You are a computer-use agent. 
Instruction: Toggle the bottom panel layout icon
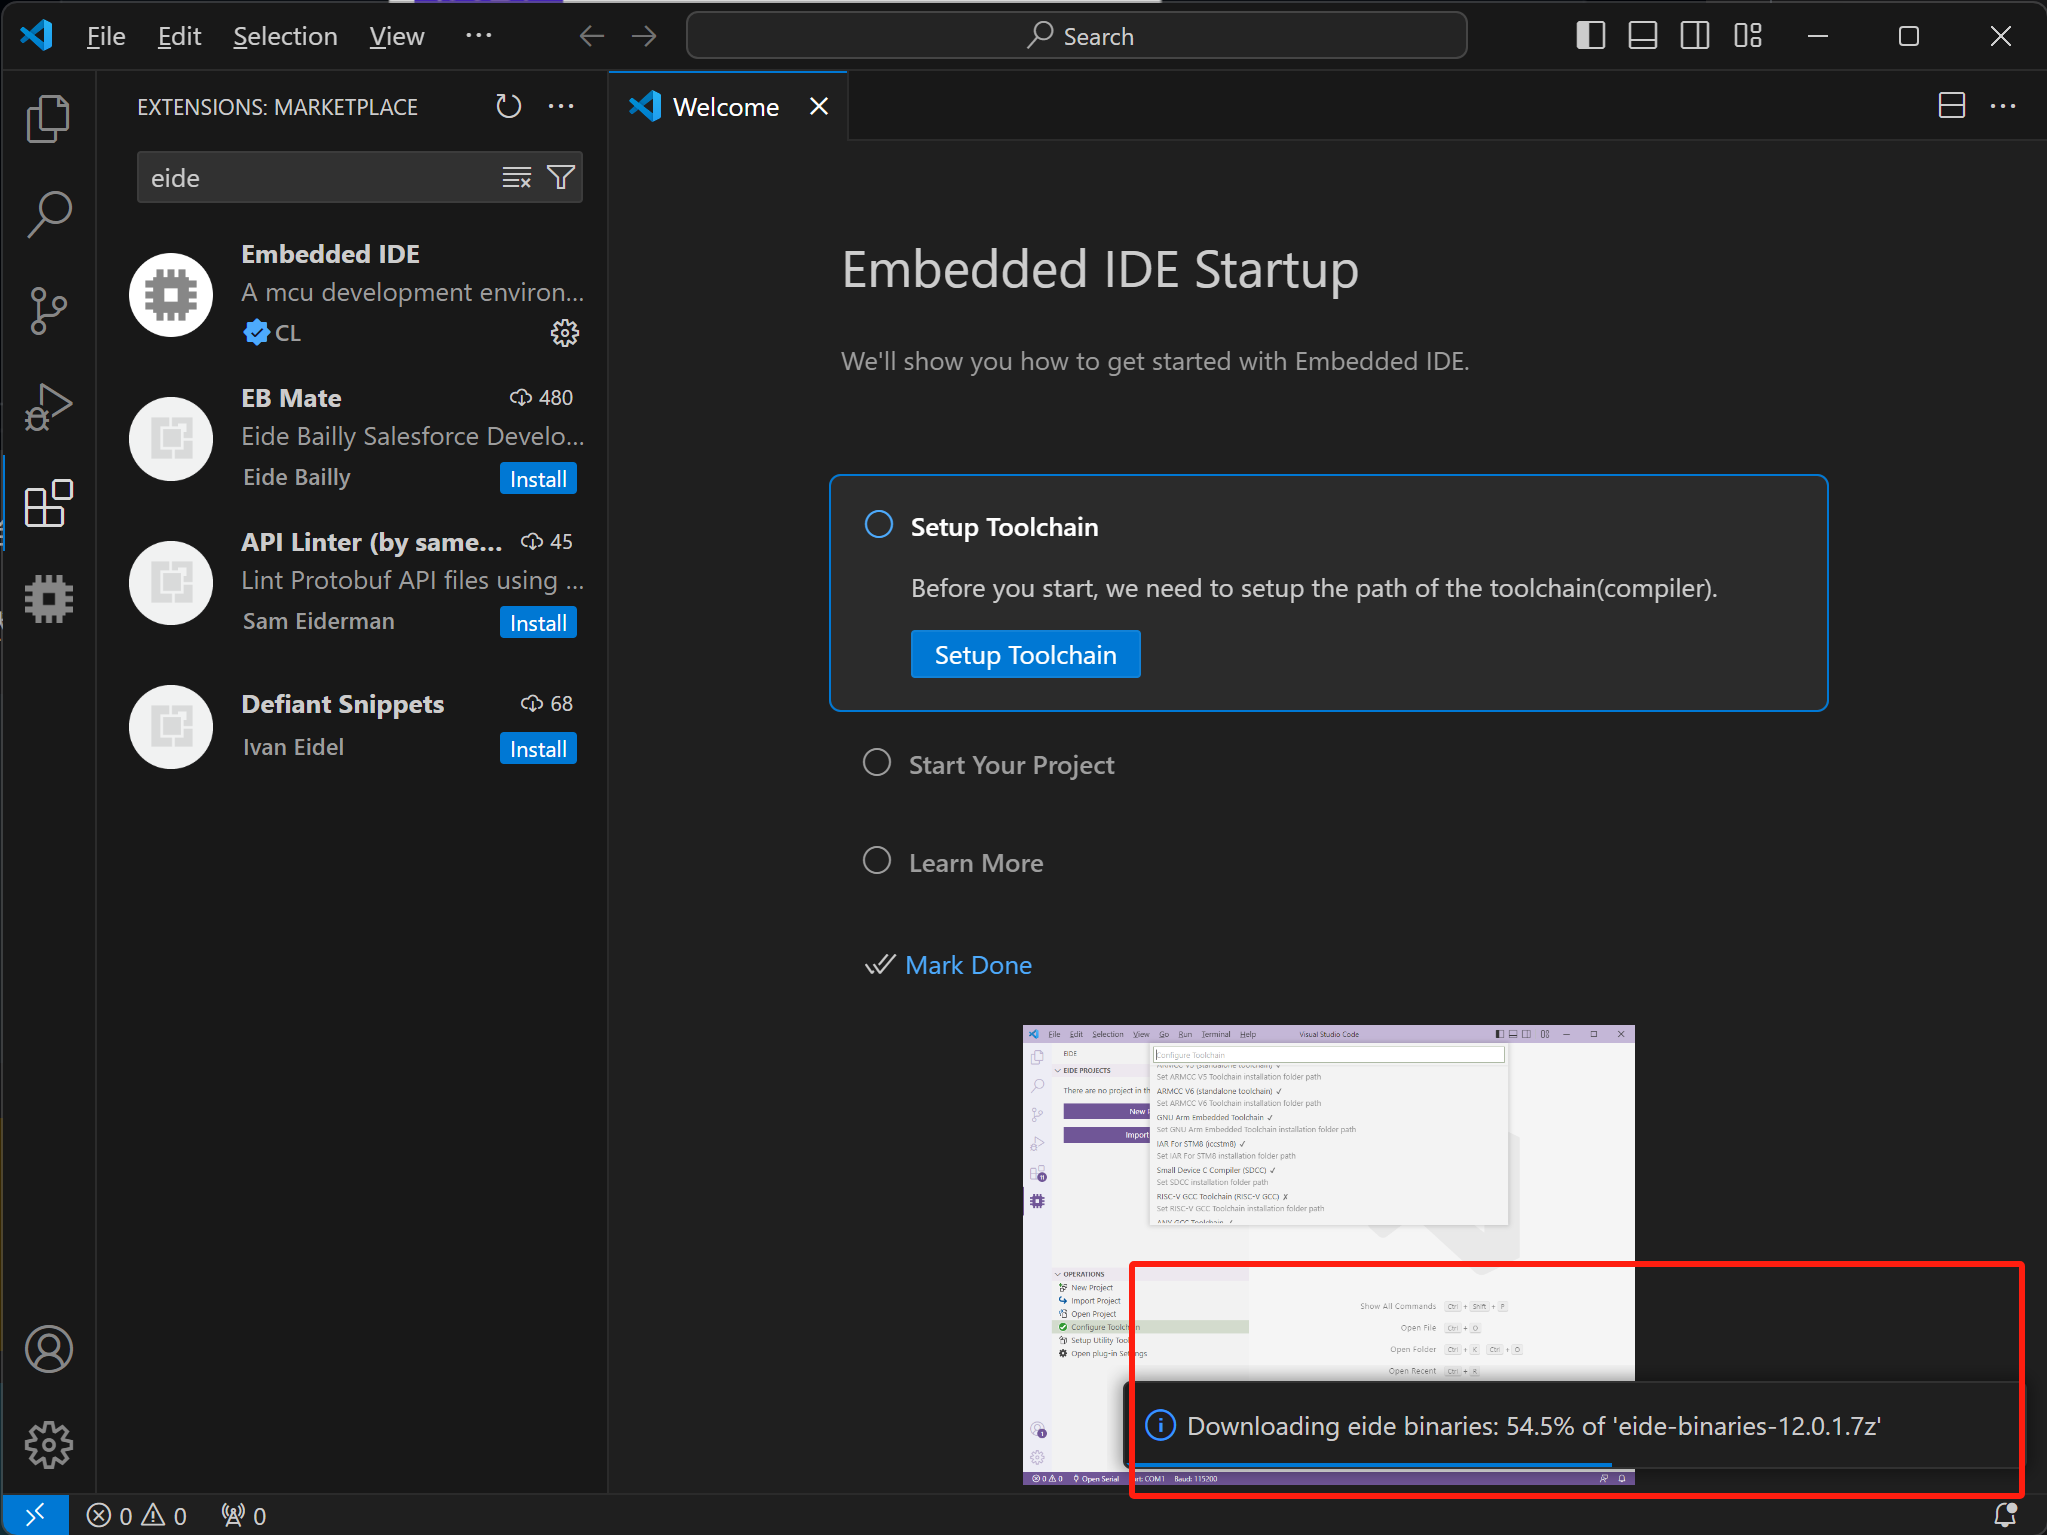pos(1642,36)
